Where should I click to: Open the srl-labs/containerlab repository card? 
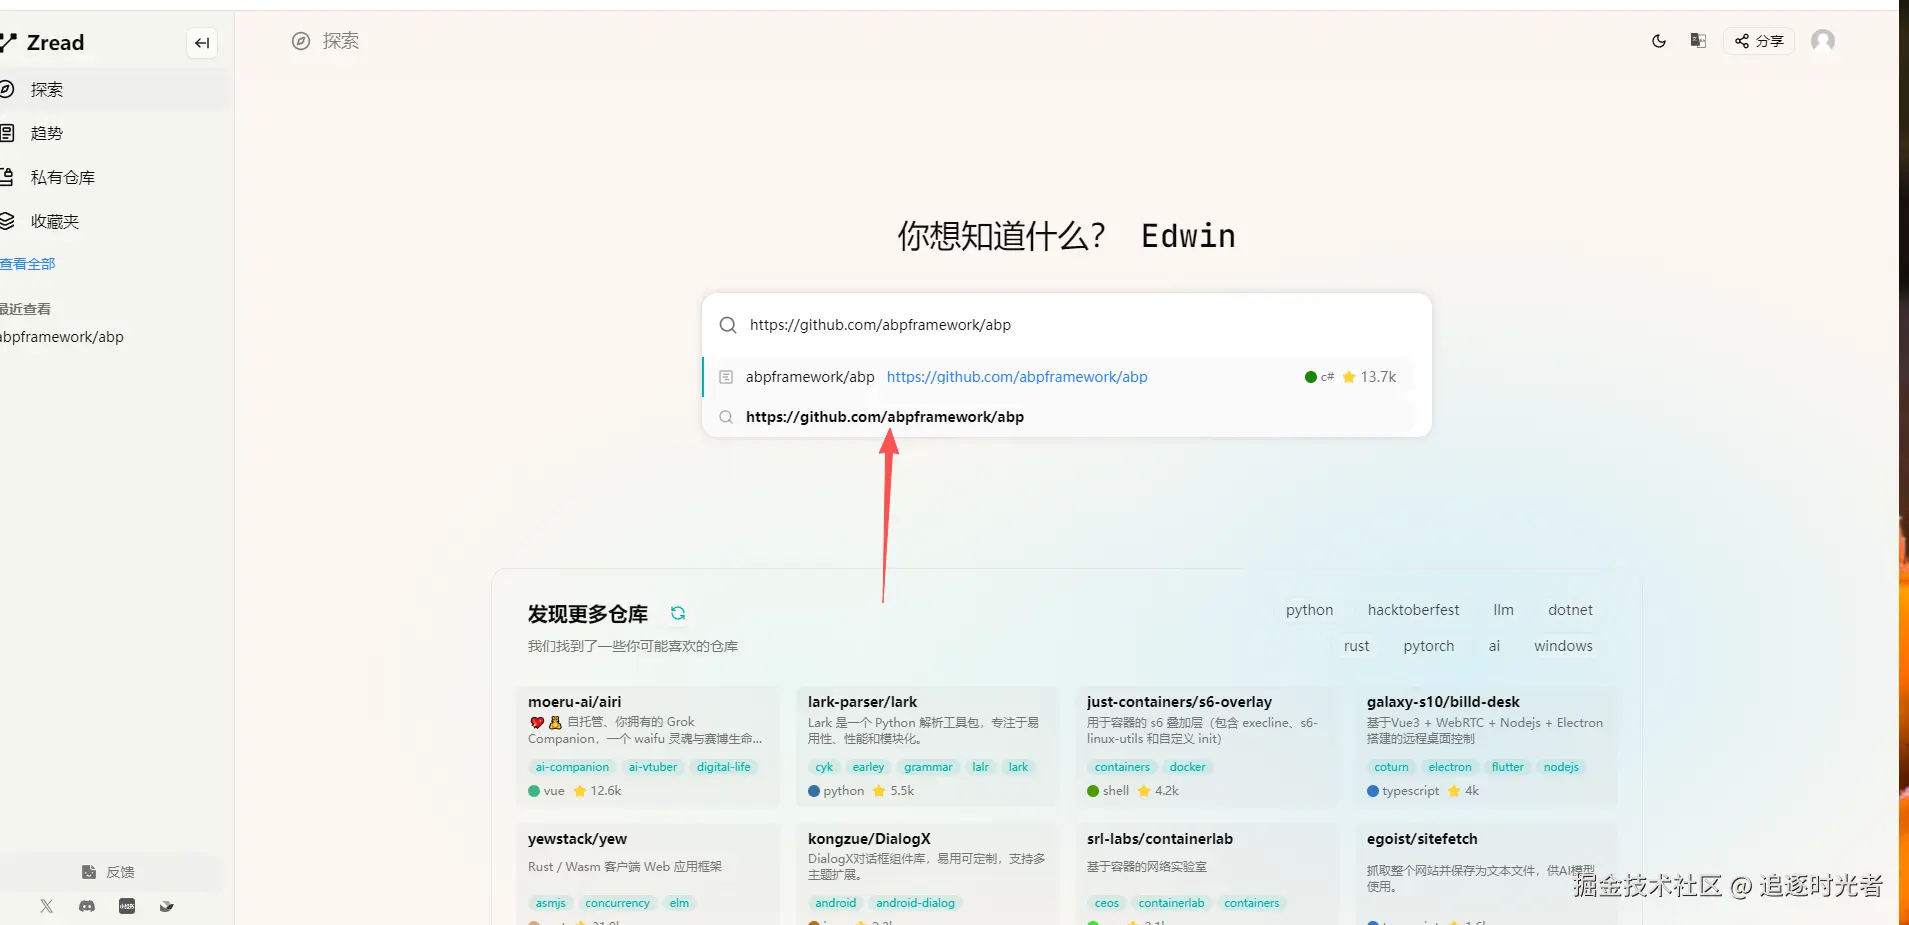pyautogui.click(x=1206, y=874)
